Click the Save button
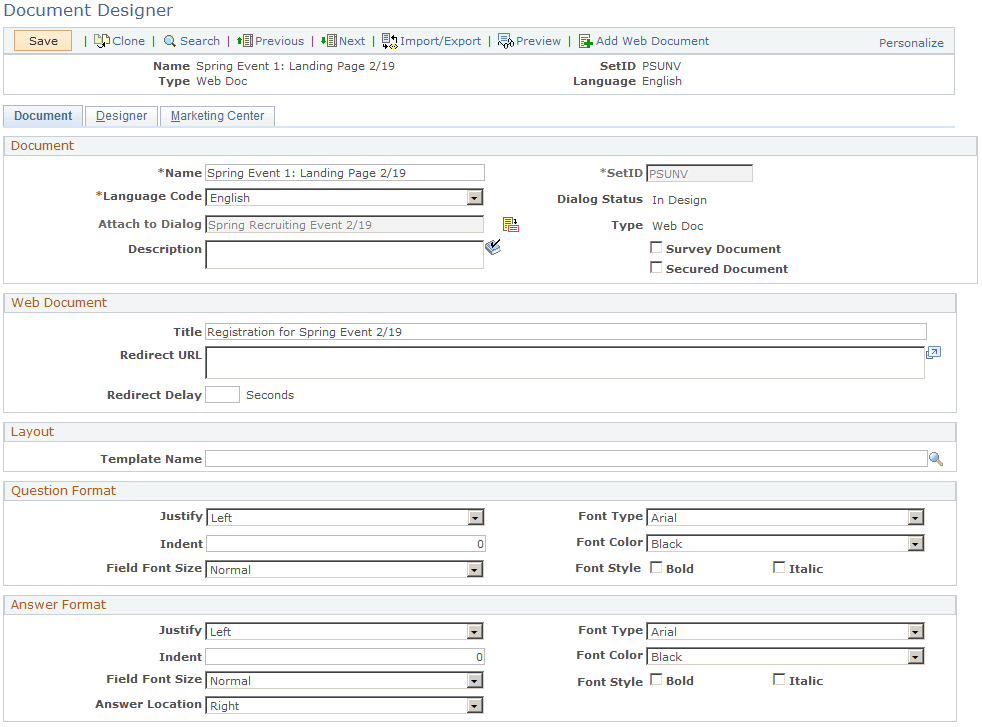This screenshot has height=727, width=982. click(43, 41)
